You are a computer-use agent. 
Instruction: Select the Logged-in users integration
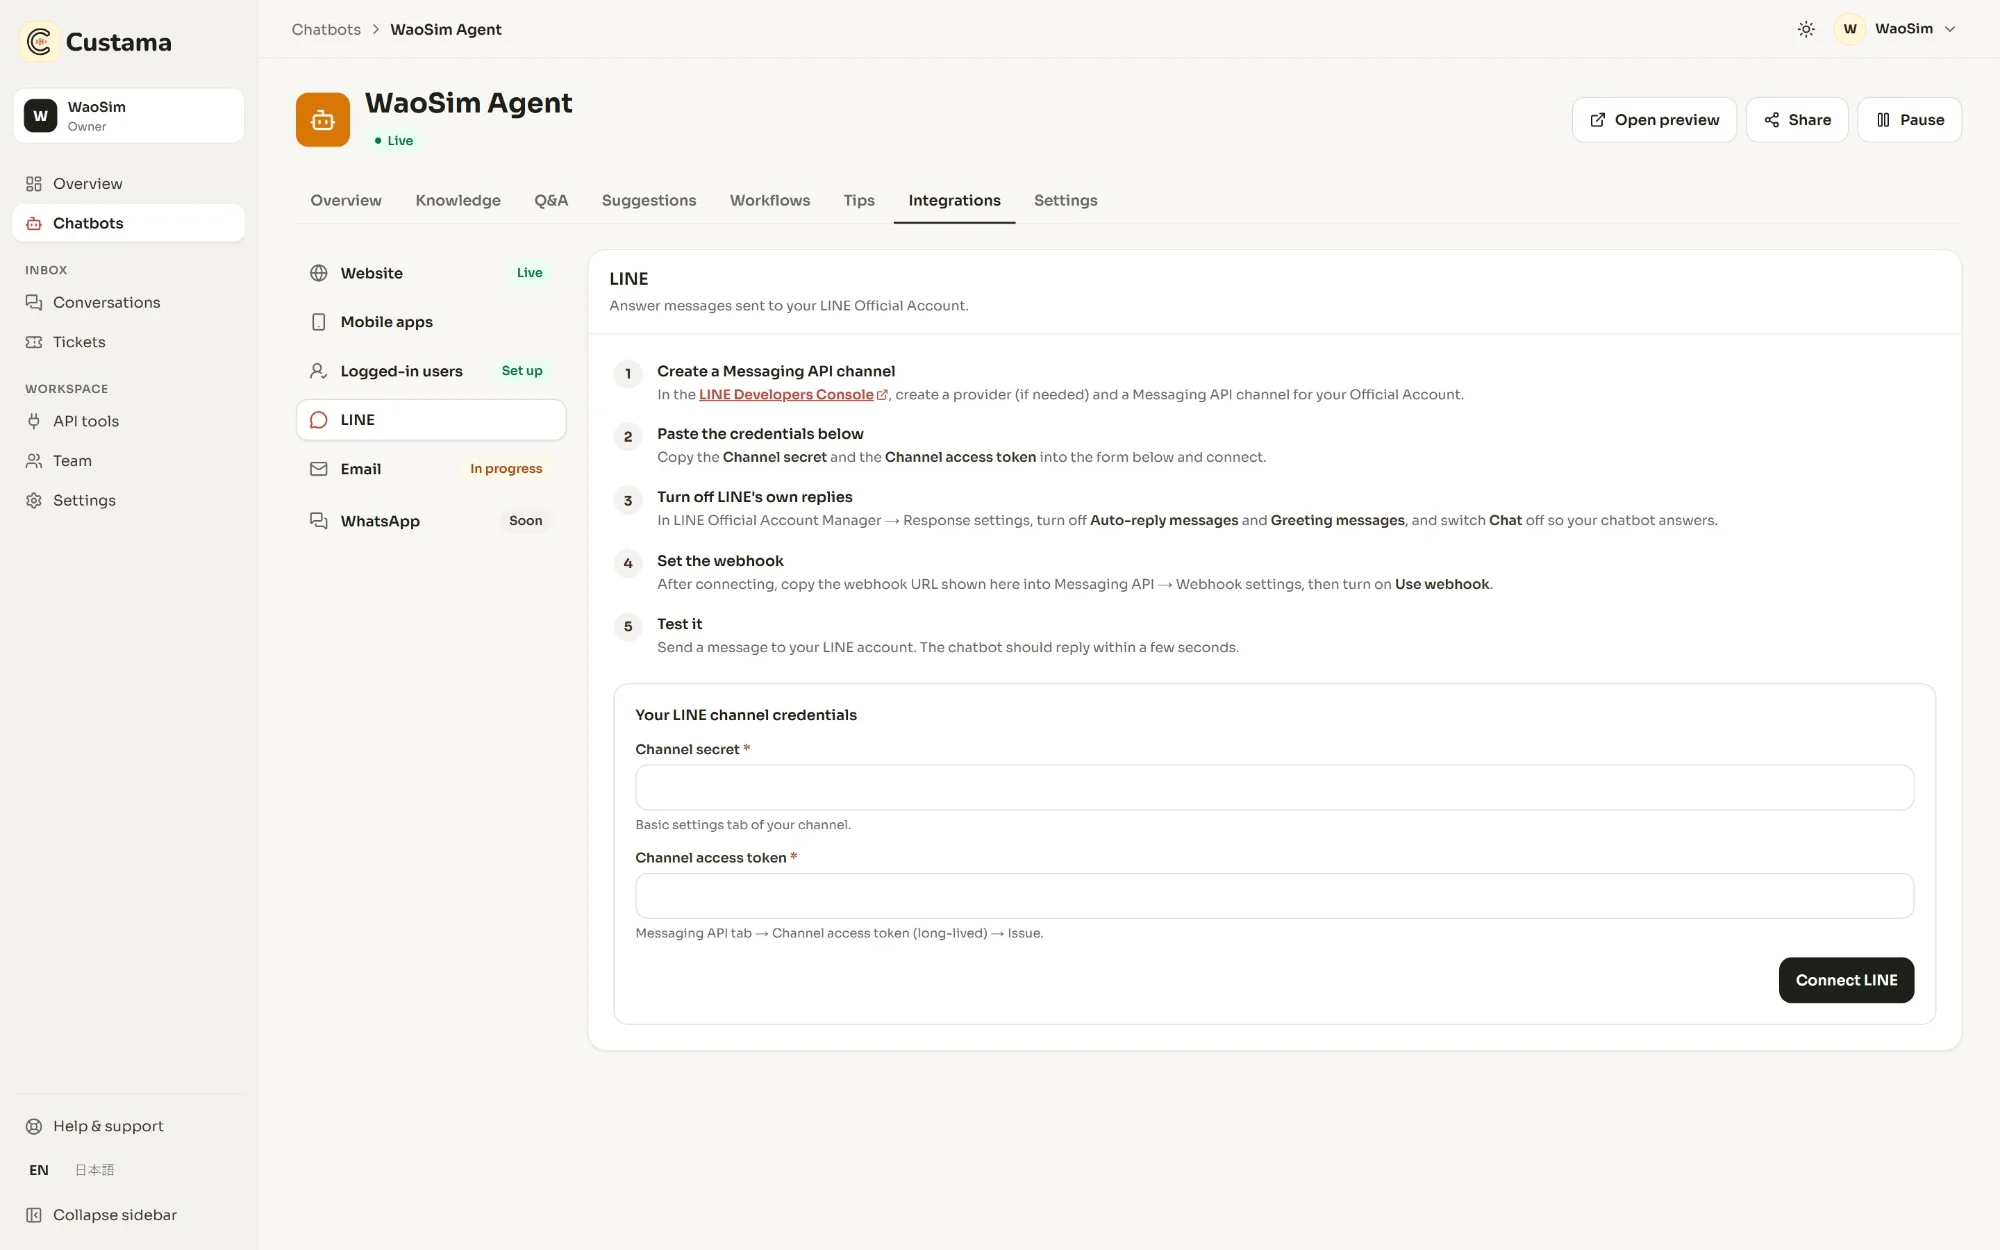click(x=431, y=371)
